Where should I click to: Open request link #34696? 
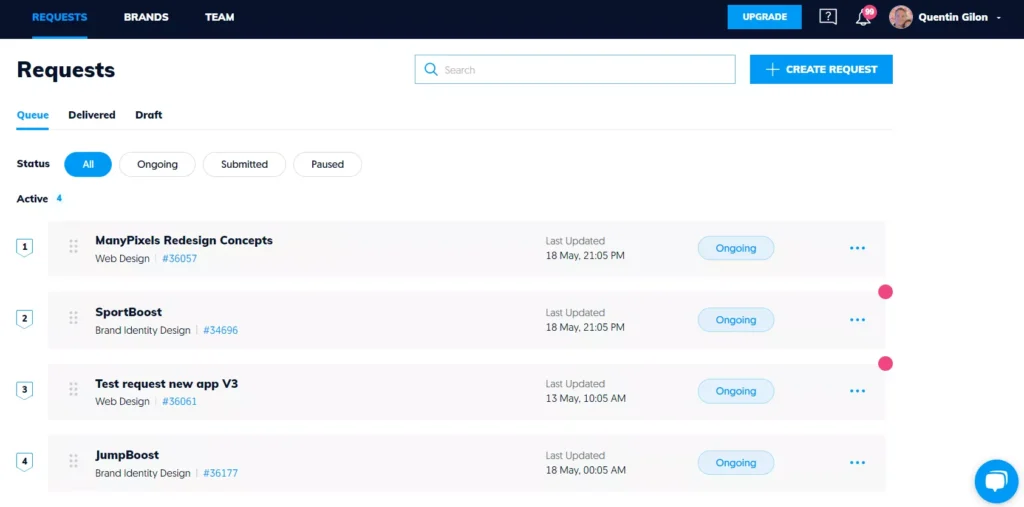click(x=221, y=331)
